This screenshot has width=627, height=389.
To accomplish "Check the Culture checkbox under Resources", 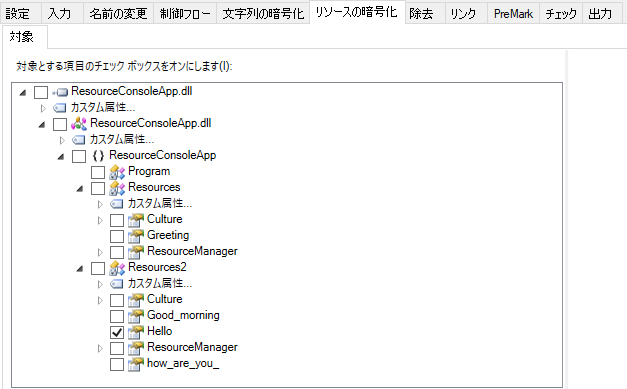I will tap(117, 220).
